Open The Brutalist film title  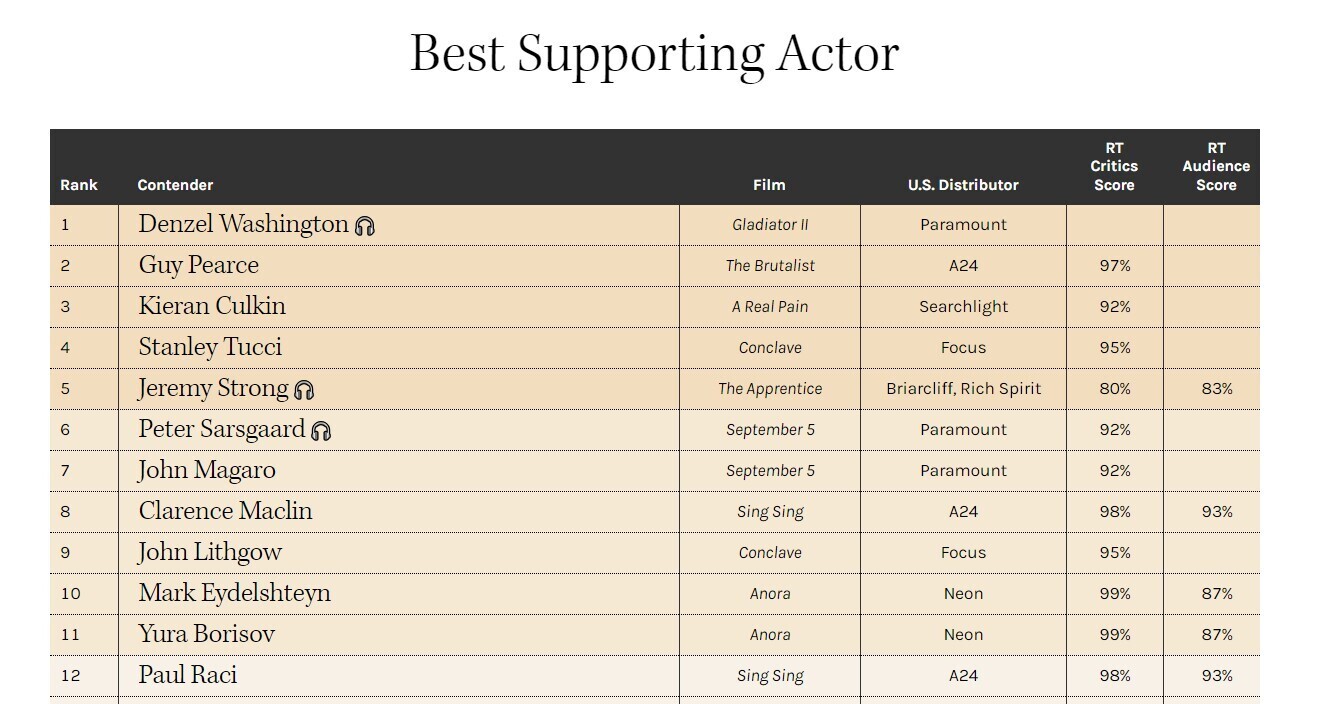tap(770, 266)
